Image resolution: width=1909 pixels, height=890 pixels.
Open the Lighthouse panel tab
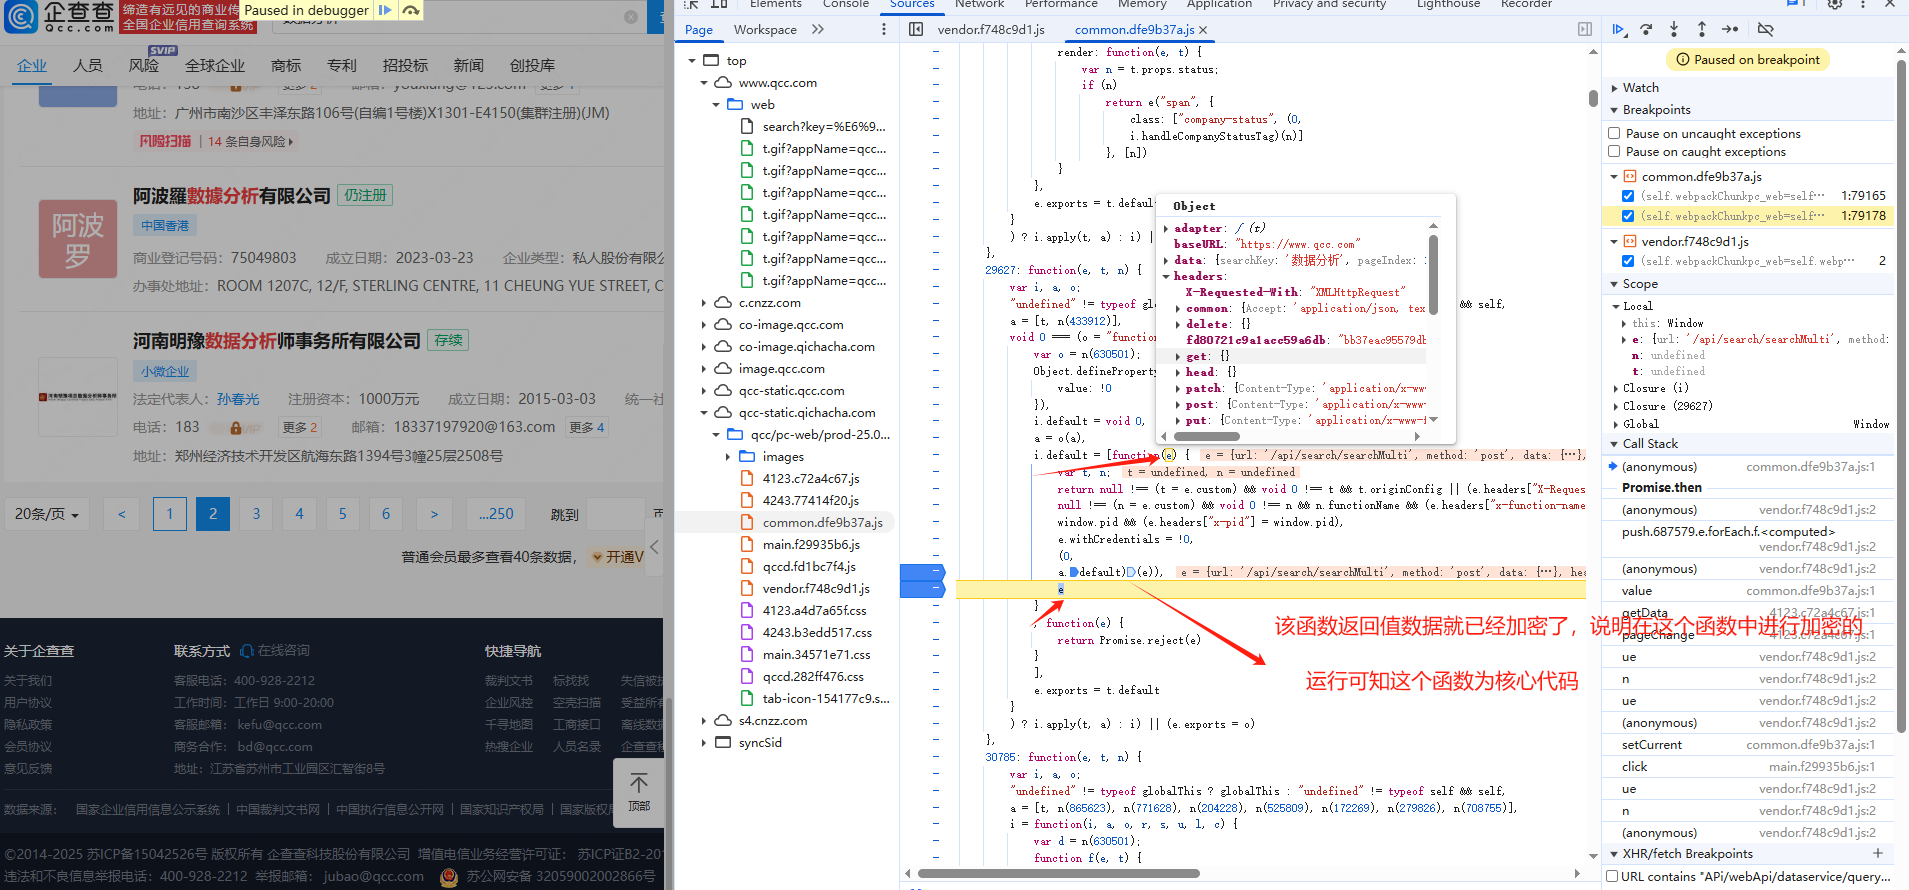[x=1448, y=5]
